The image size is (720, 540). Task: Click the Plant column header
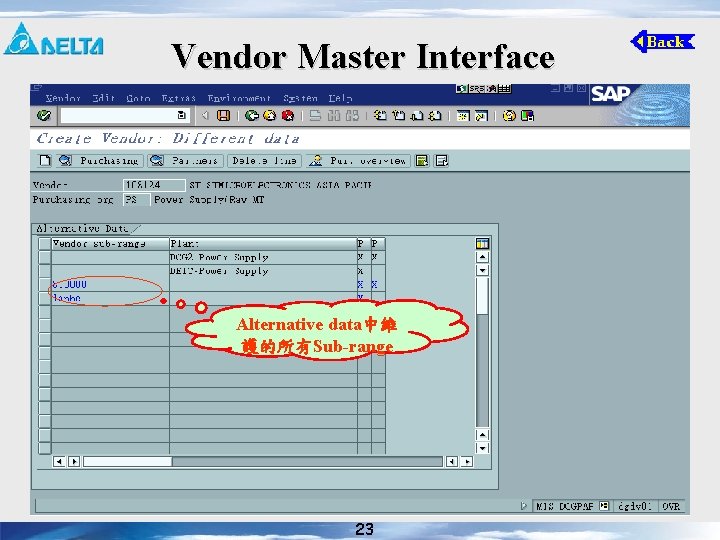[x=263, y=243]
